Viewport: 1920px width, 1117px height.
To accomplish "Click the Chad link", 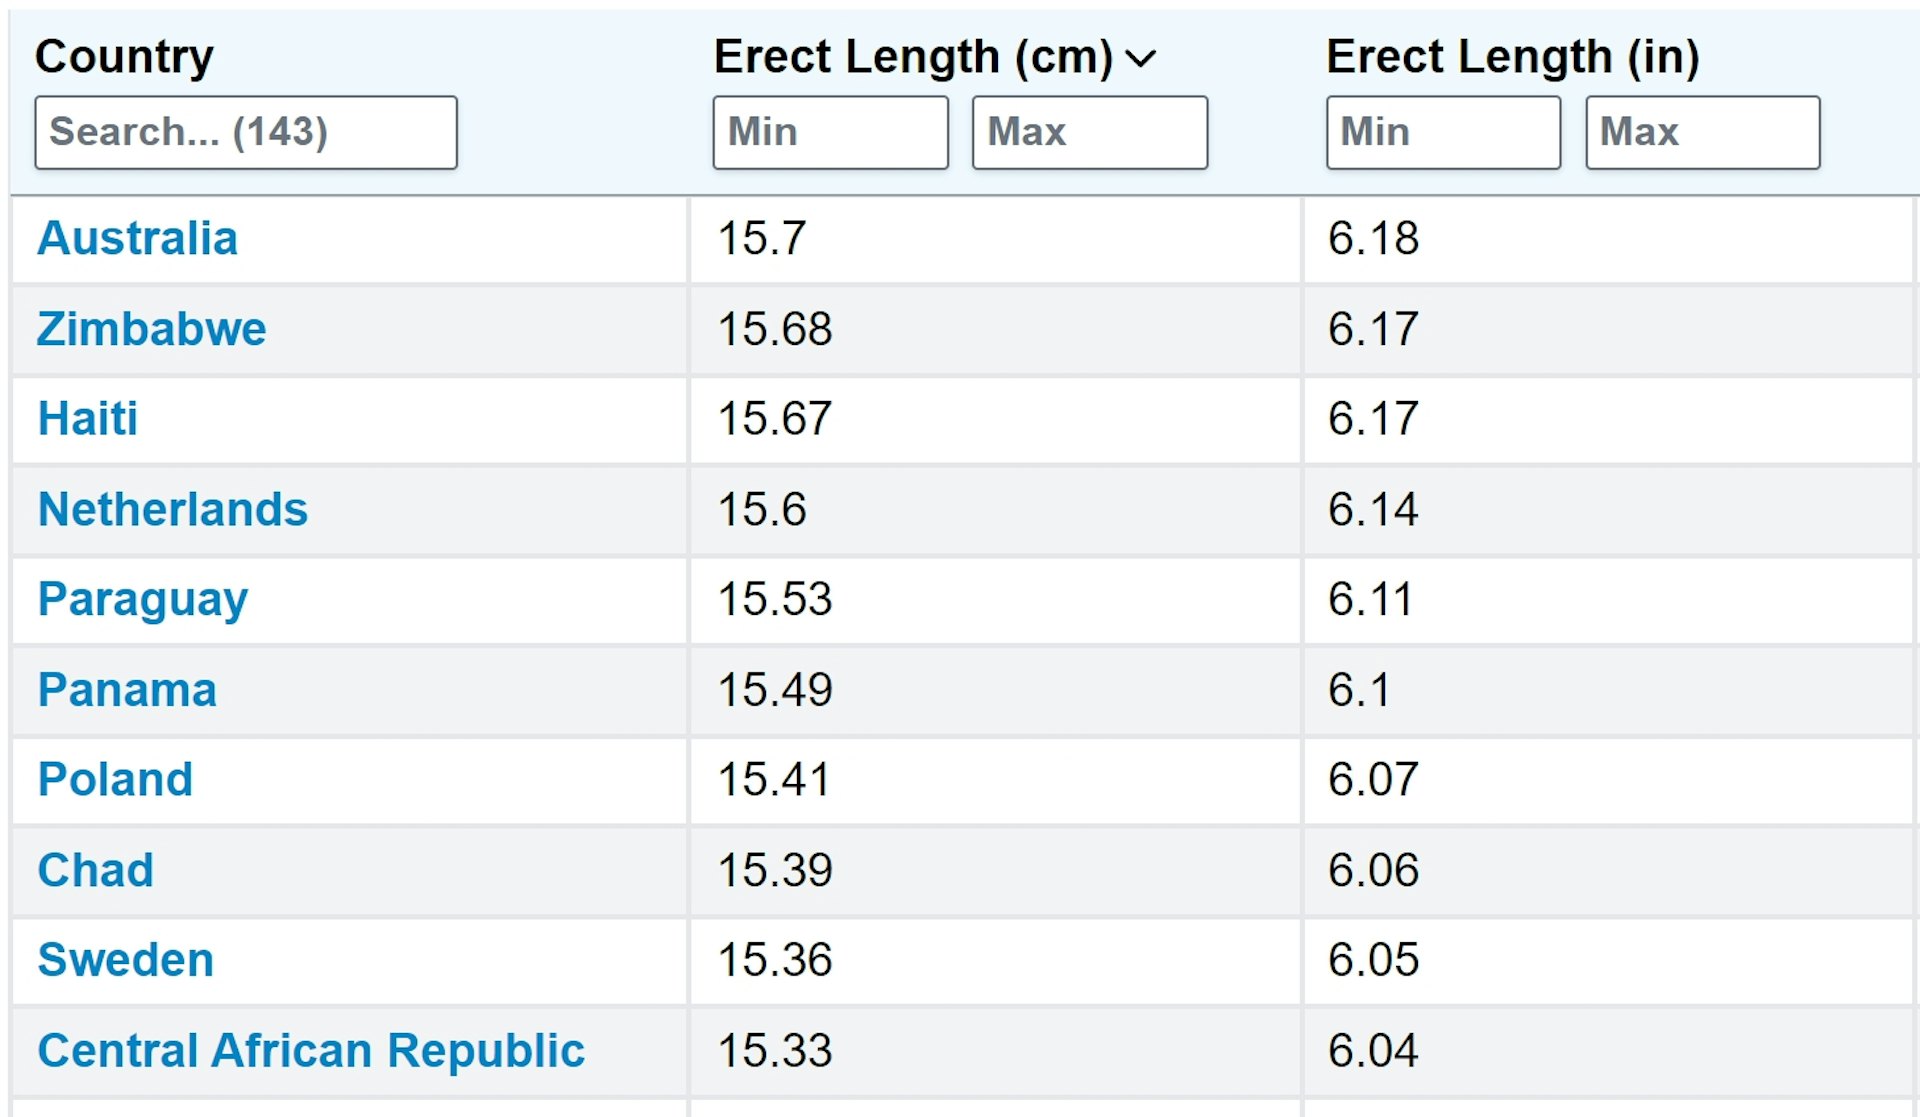I will coord(96,870).
